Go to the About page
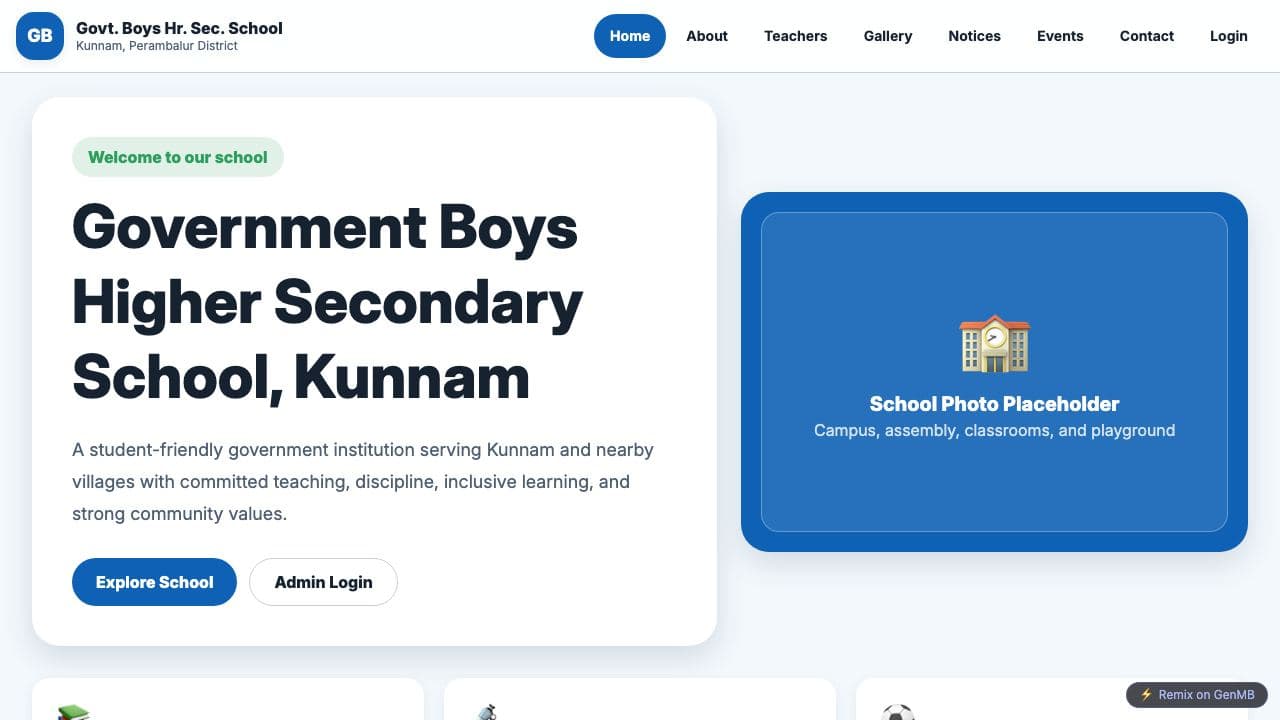The width and height of the screenshot is (1280, 720). click(x=707, y=36)
